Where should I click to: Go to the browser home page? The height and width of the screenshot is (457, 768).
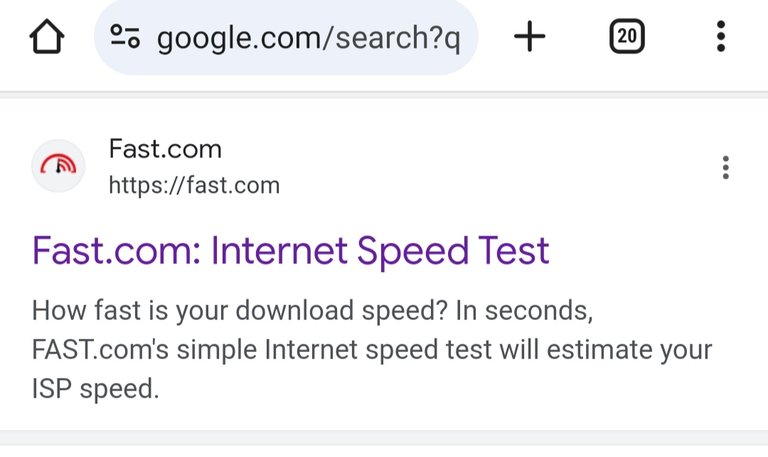47,36
